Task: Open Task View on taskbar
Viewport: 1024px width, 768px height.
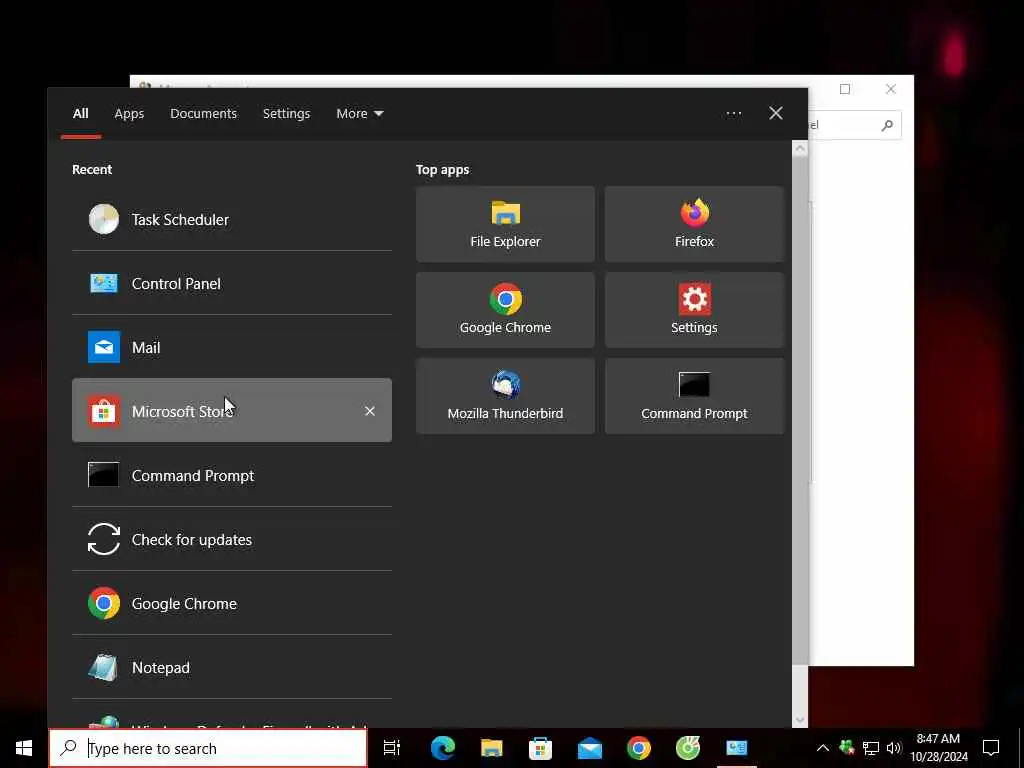Action: [x=392, y=748]
